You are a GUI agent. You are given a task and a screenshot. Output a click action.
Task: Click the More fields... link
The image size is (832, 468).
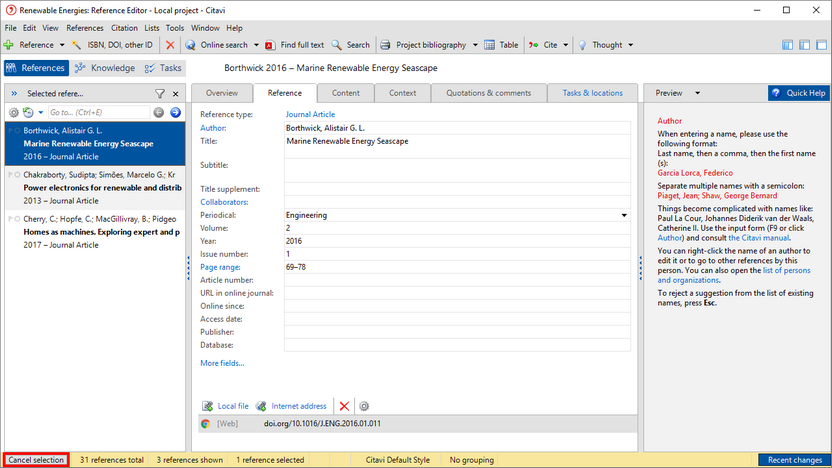tap(222, 363)
